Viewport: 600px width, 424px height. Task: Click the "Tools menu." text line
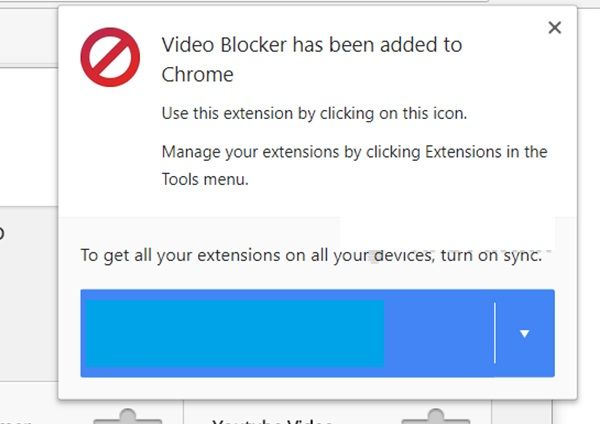click(x=205, y=179)
